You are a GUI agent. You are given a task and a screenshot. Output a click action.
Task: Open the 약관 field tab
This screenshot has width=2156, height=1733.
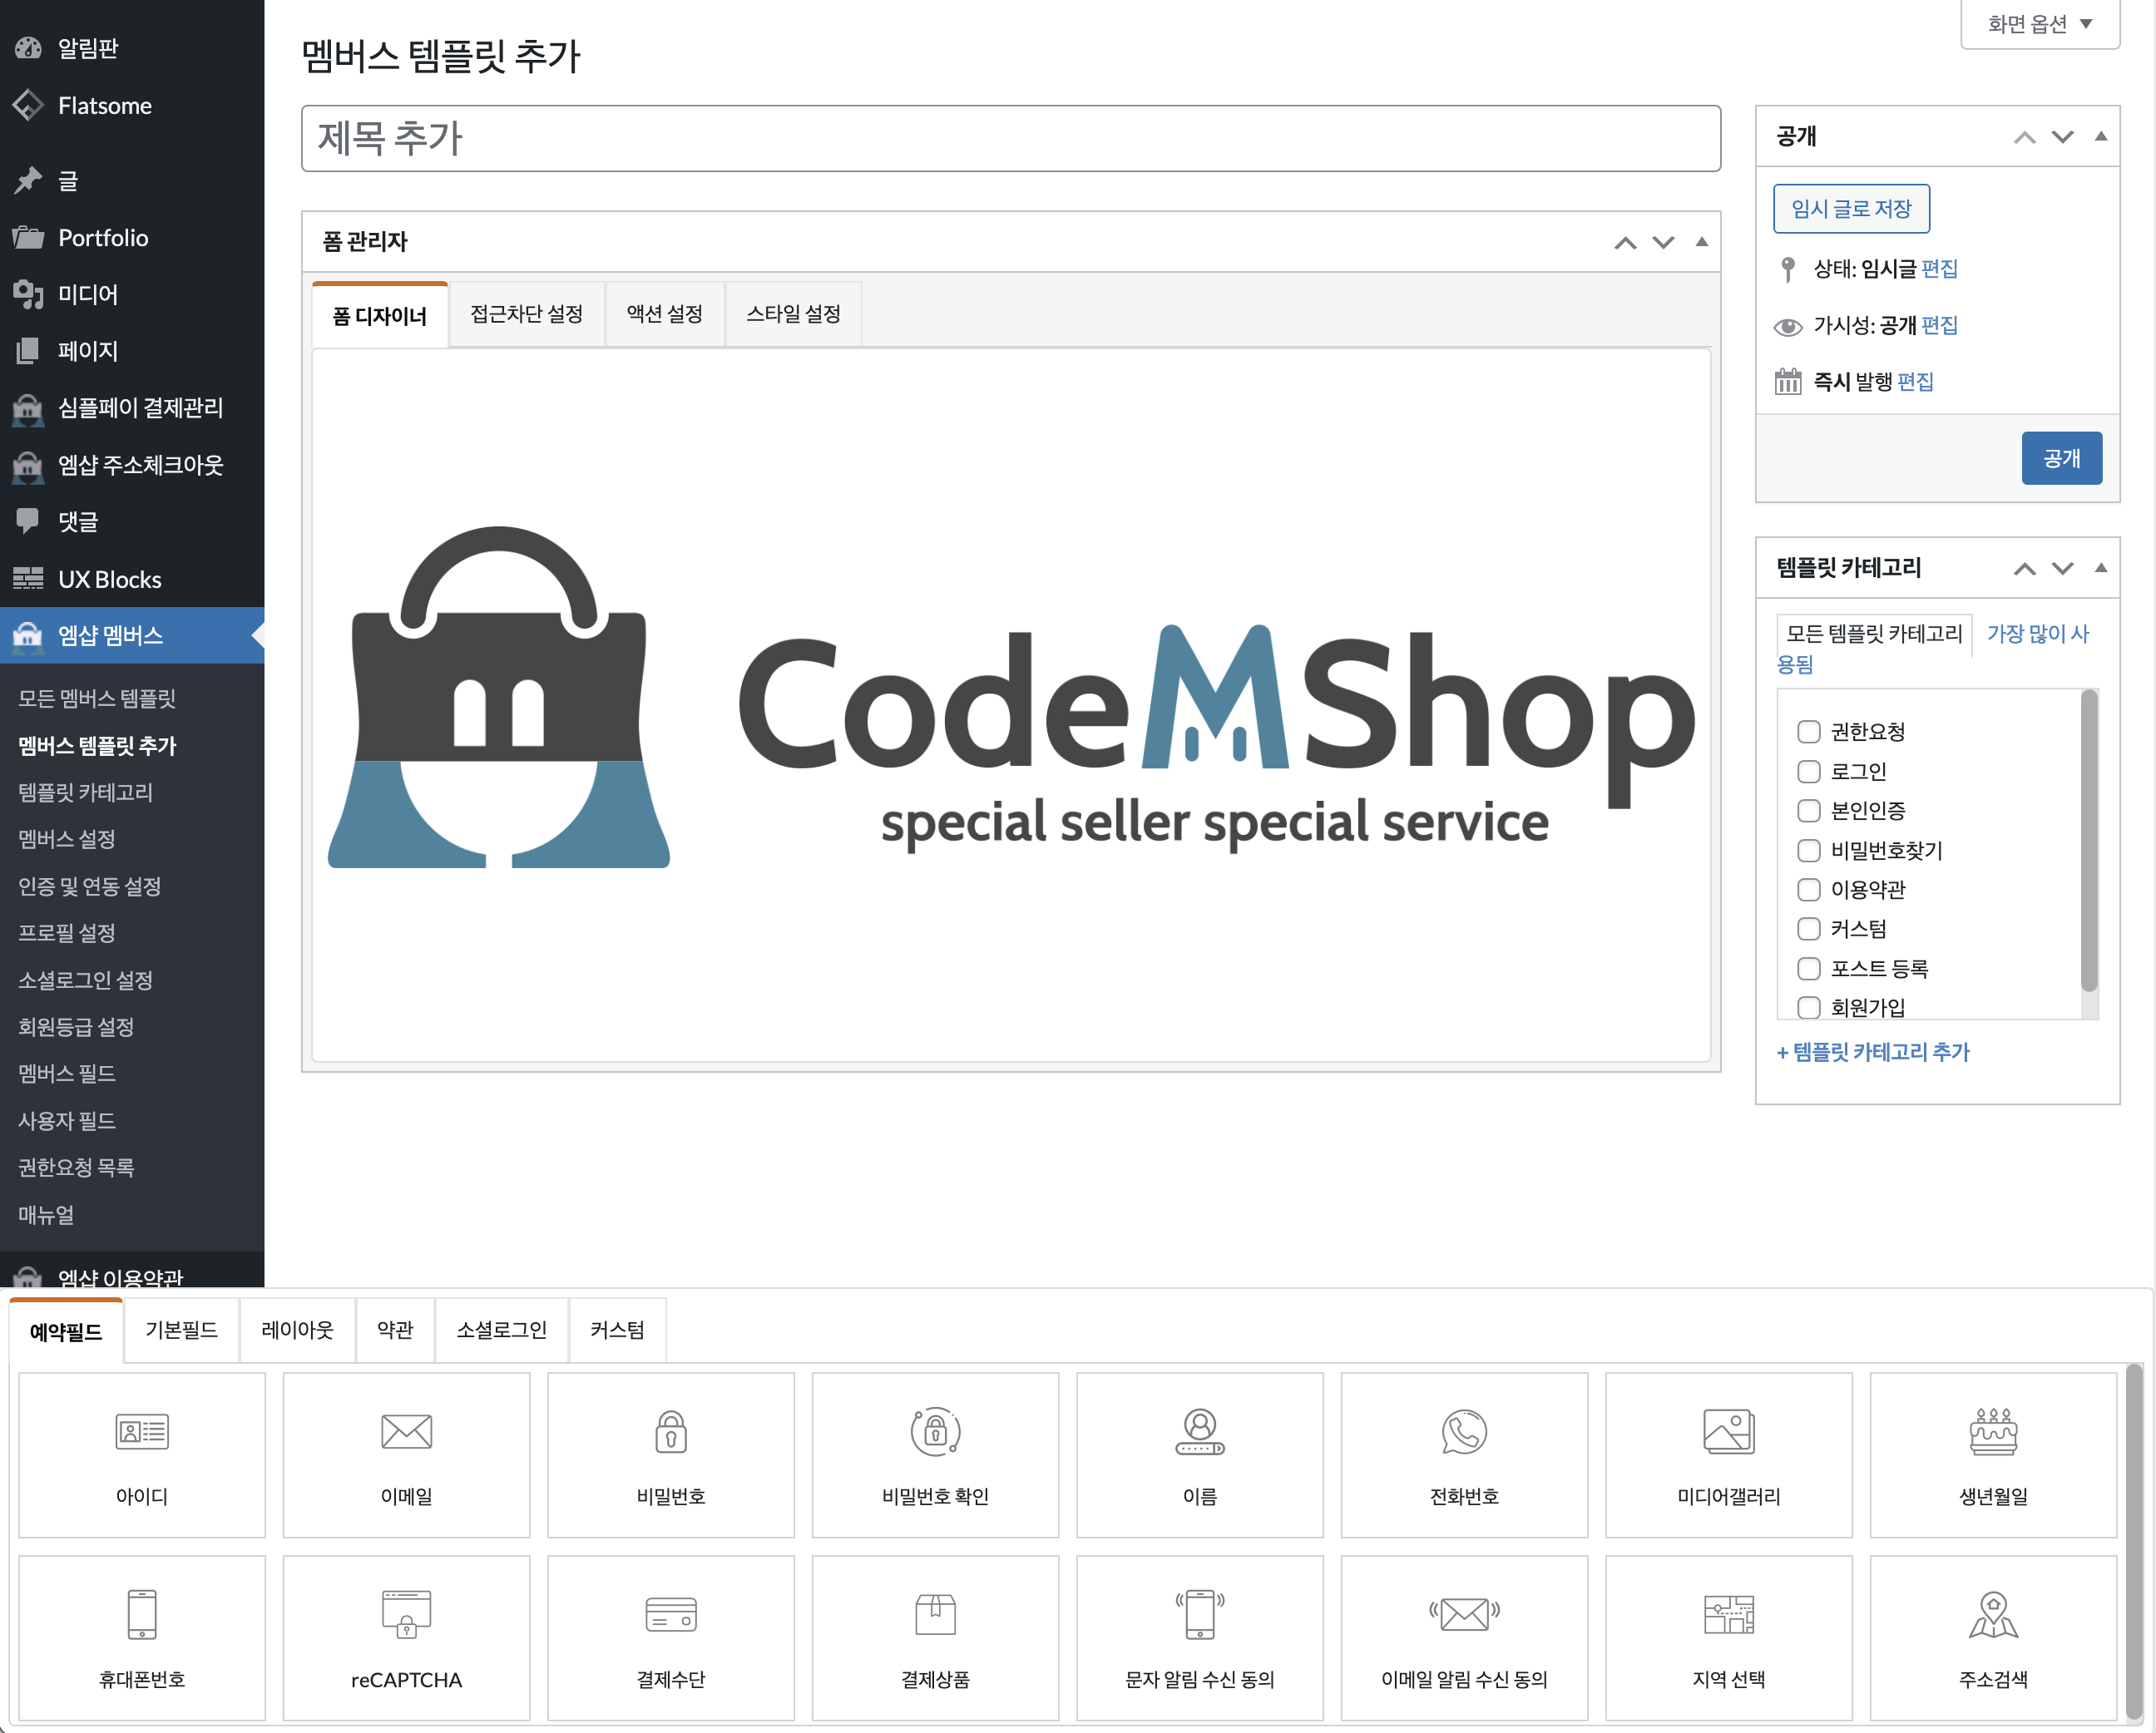pos(395,1330)
